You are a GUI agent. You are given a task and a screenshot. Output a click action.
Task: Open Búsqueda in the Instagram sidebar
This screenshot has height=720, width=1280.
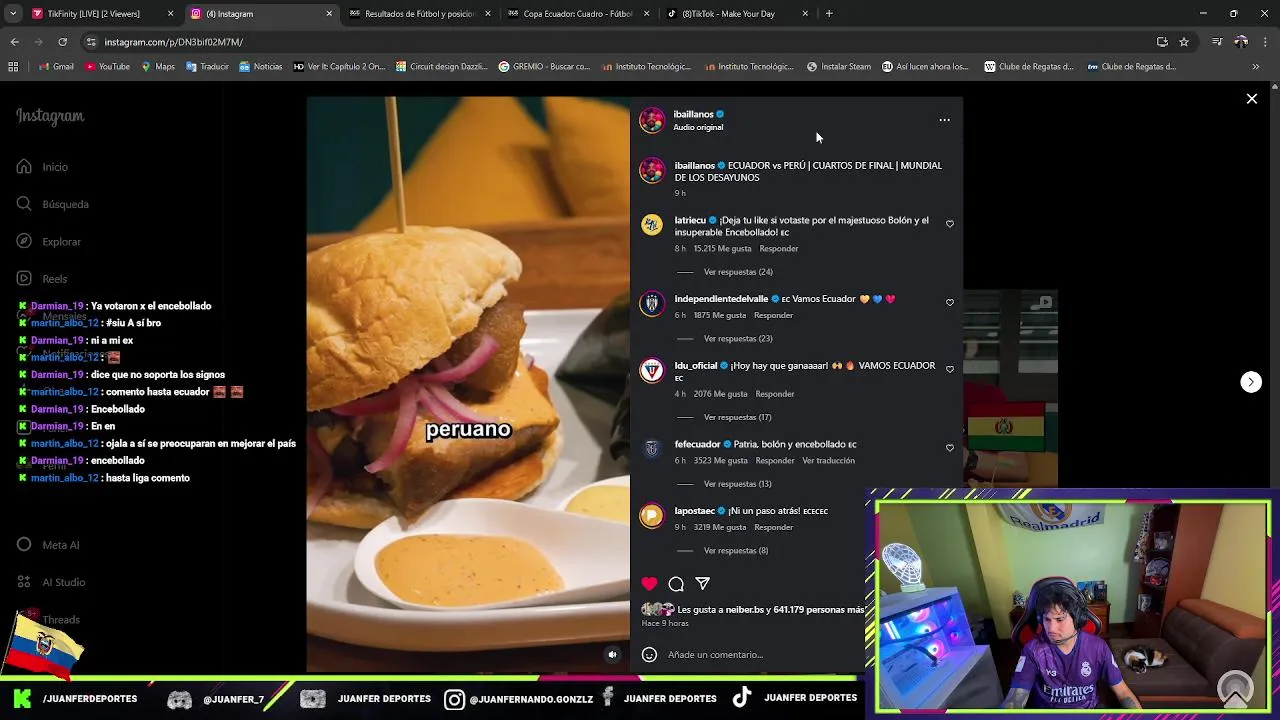[54, 204]
